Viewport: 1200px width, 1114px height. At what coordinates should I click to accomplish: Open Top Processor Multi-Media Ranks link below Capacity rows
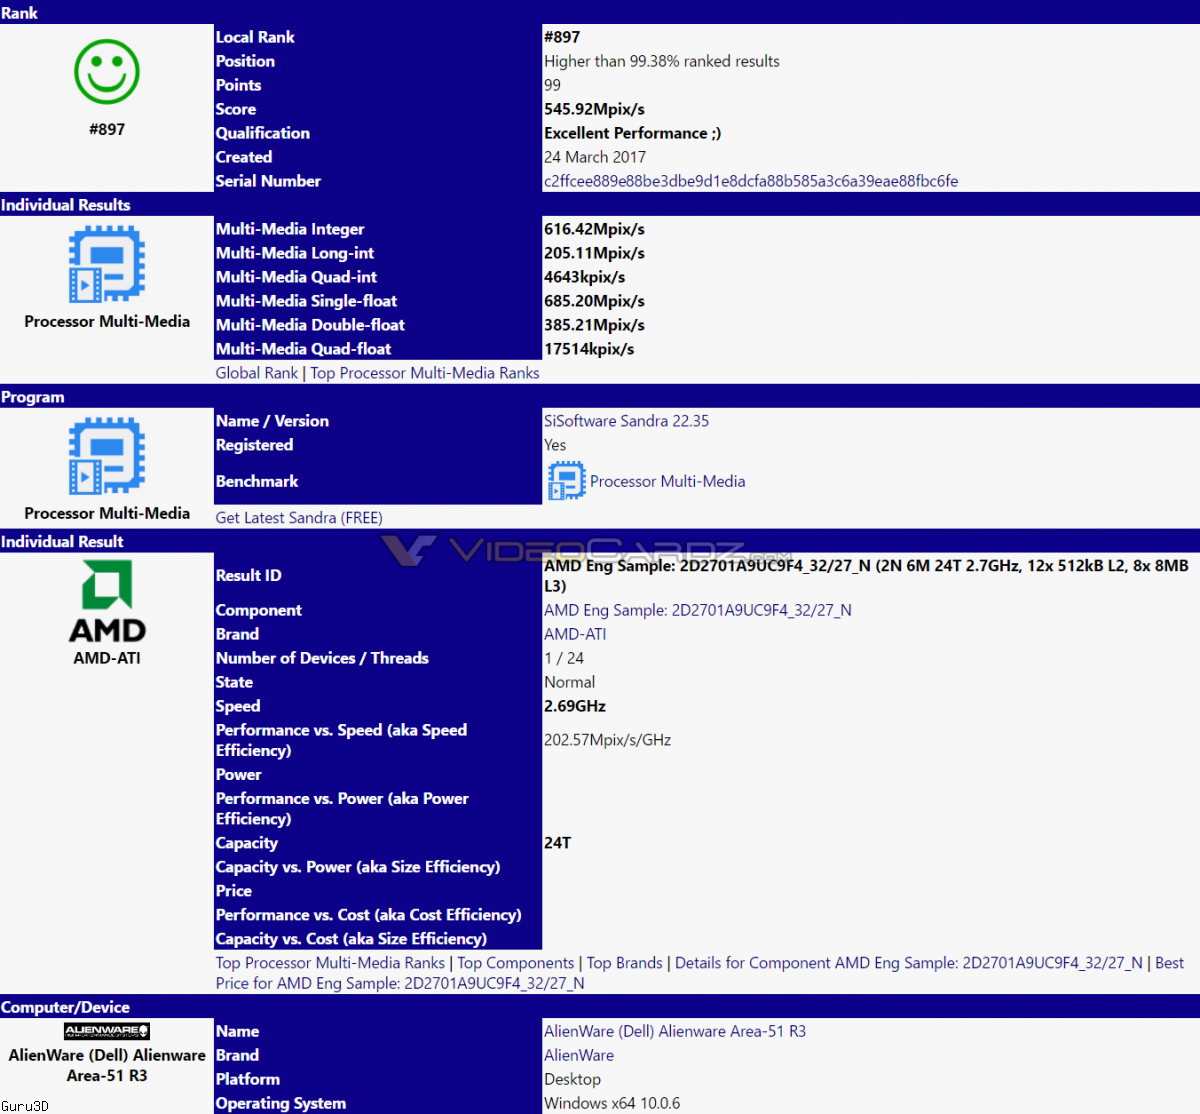331,963
